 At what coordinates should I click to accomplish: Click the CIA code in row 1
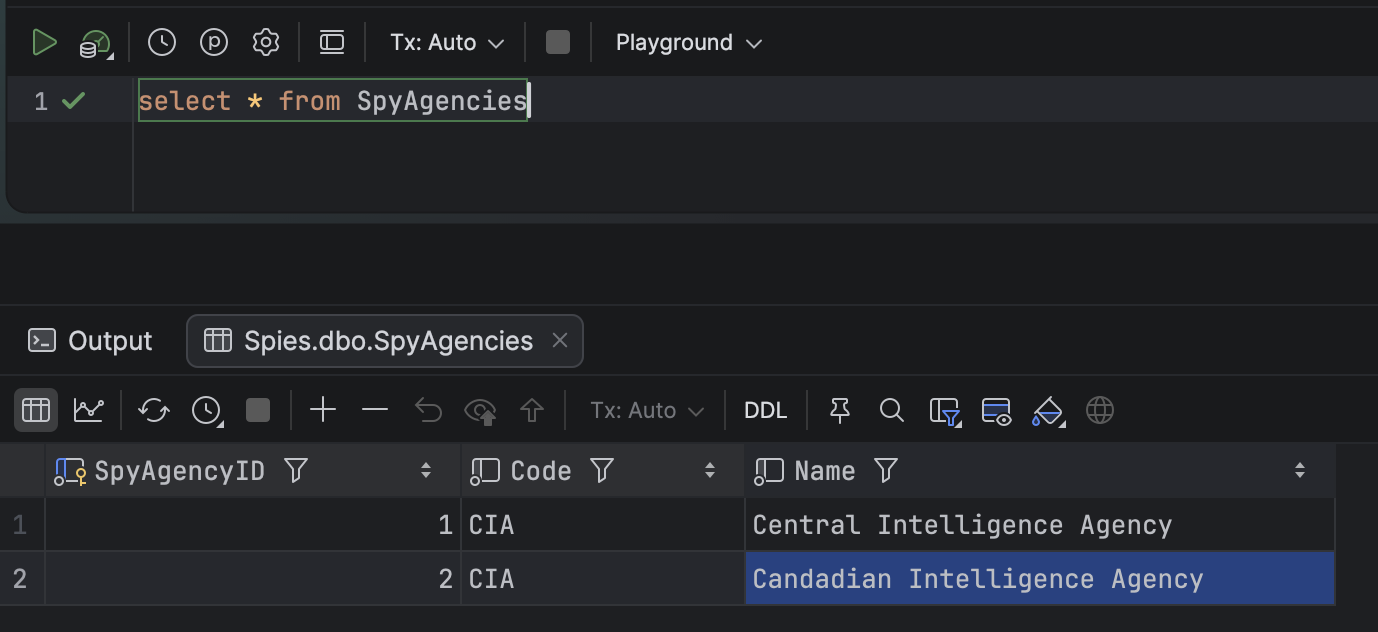tap(603, 525)
